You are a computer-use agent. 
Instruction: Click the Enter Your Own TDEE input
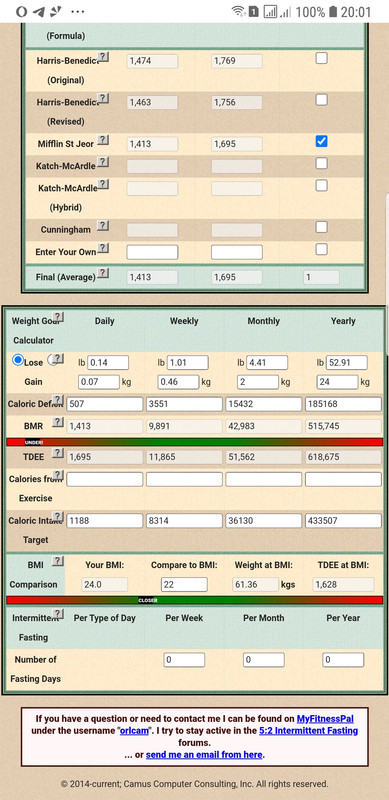(237, 252)
